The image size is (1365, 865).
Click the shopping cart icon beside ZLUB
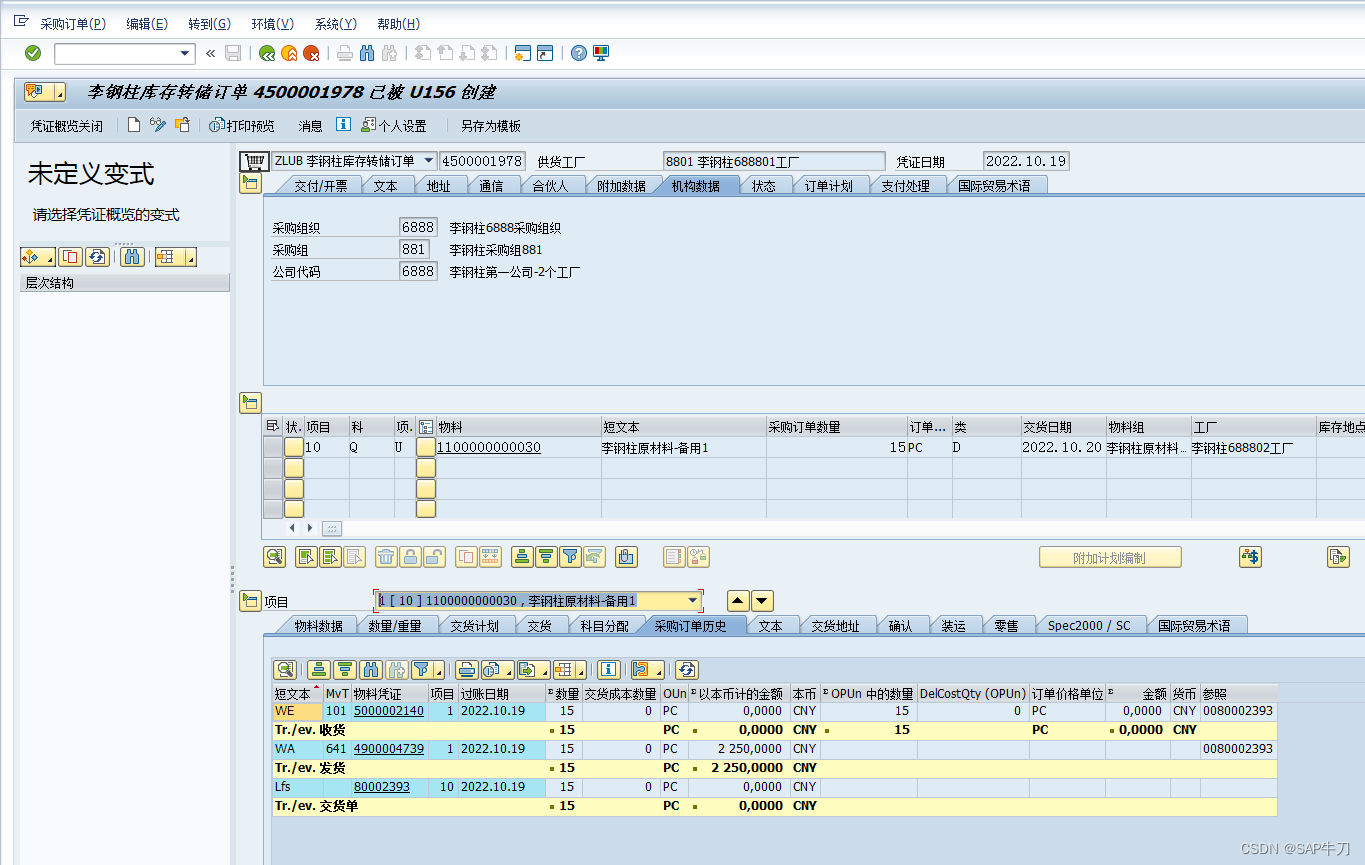point(255,161)
